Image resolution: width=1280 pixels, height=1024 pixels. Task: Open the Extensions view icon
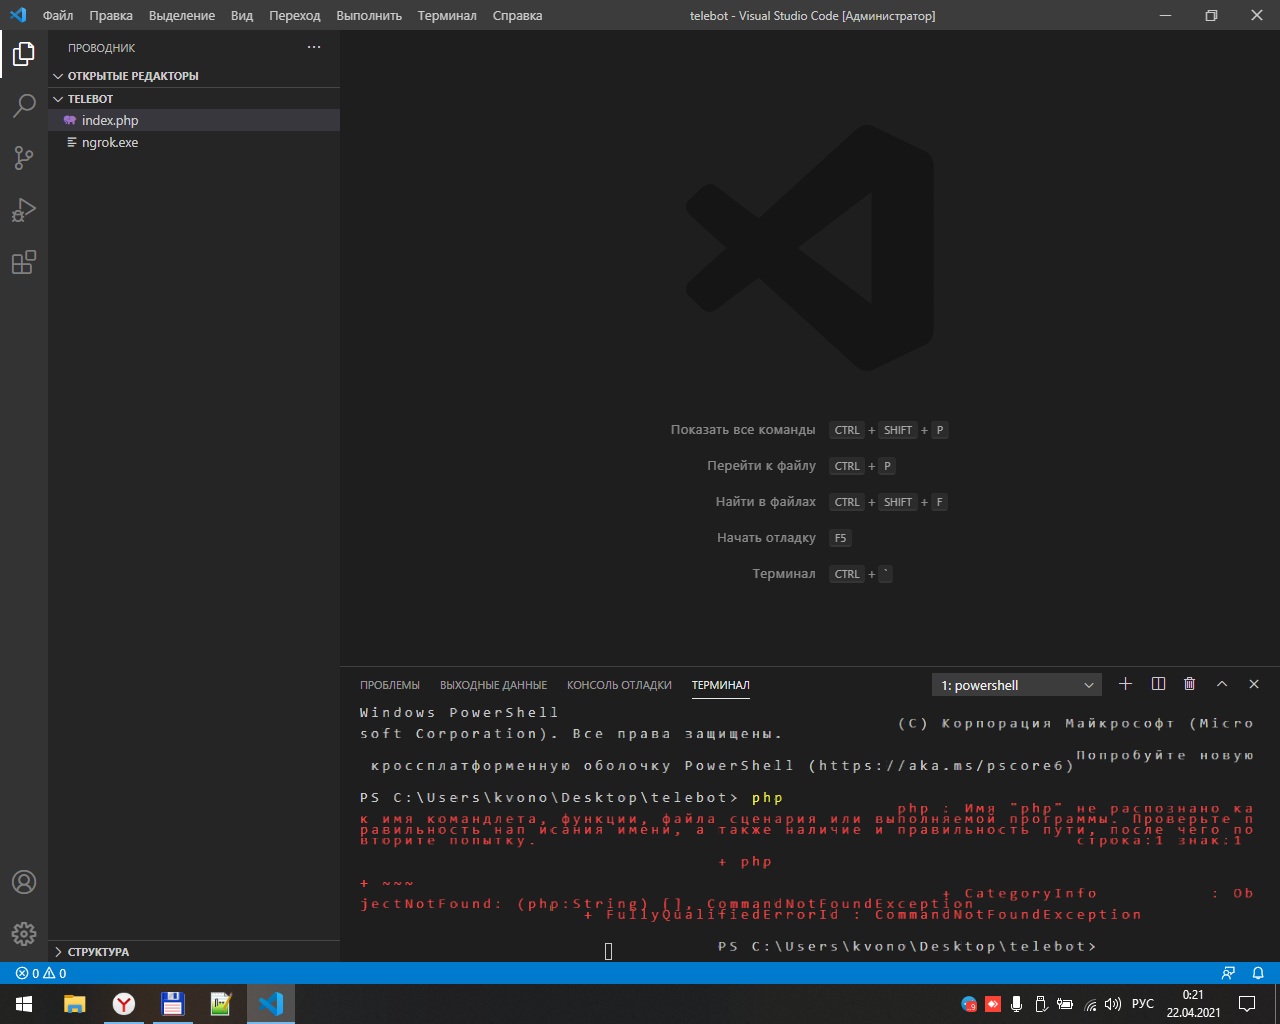click(x=24, y=262)
